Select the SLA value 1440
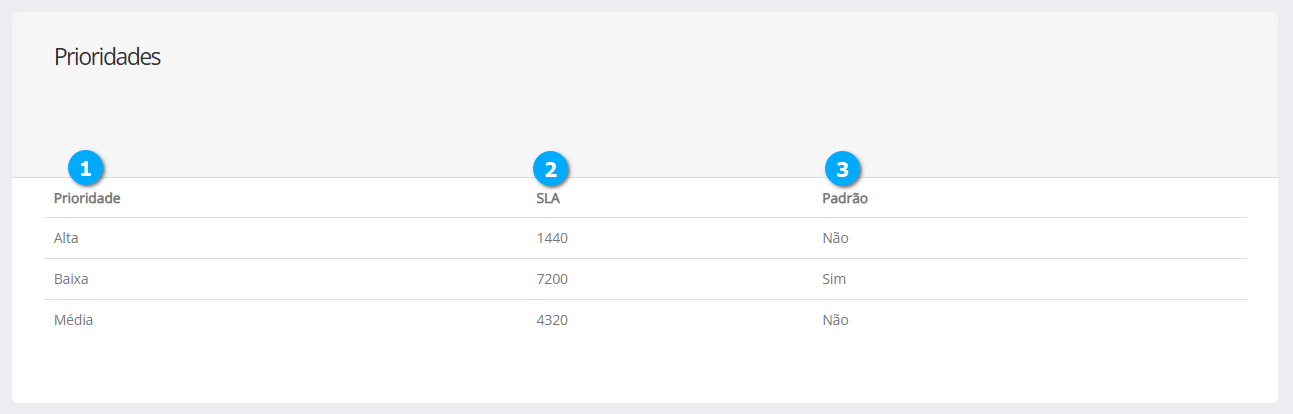Image resolution: width=1293 pixels, height=414 pixels. [552, 238]
